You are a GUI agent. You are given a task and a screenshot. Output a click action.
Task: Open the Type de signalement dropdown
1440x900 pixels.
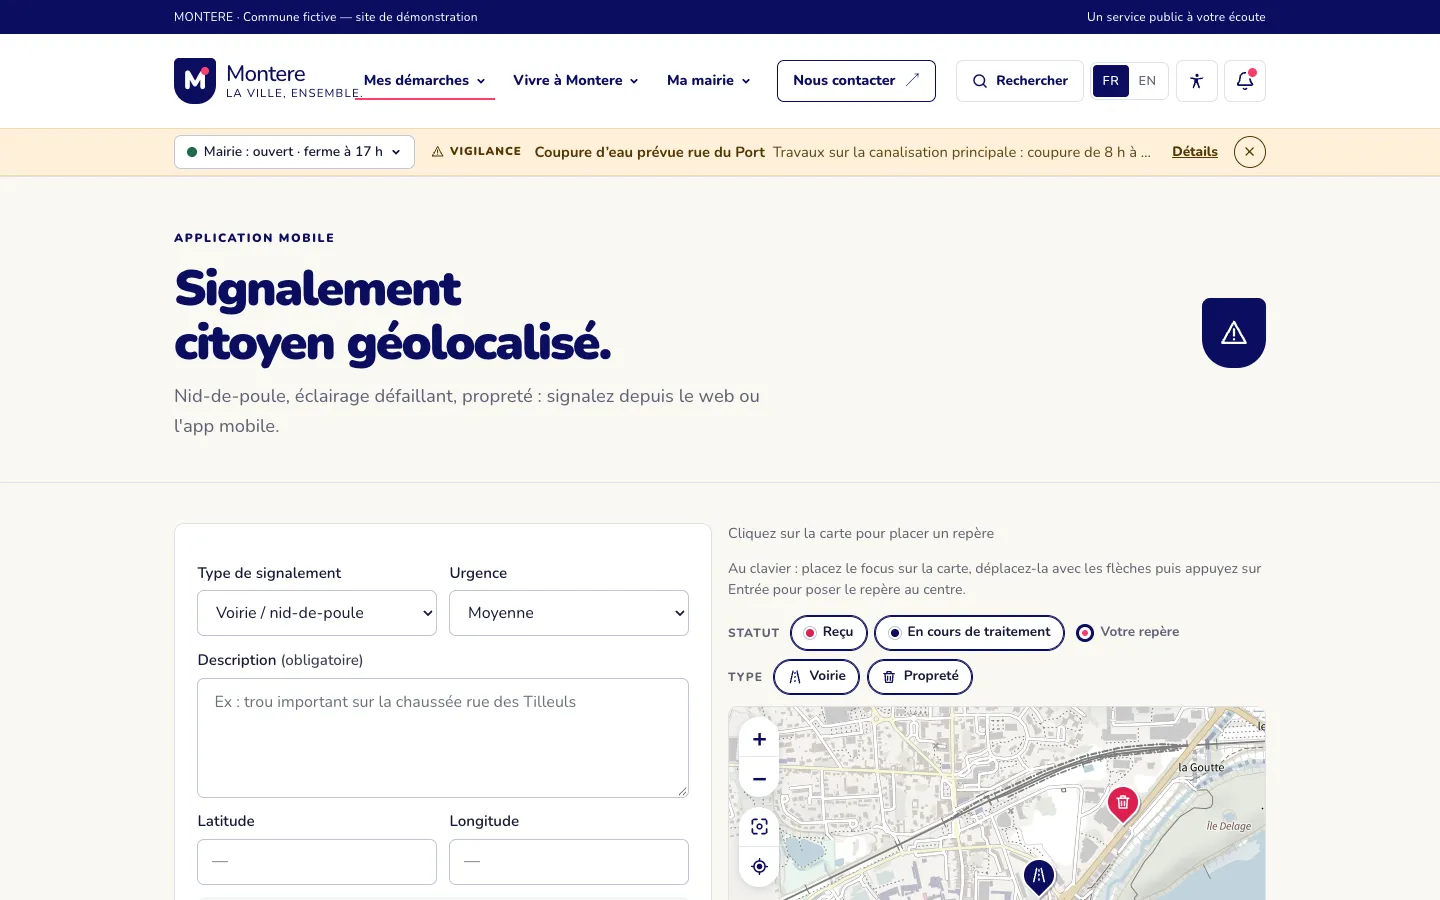click(x=317, y=613)
